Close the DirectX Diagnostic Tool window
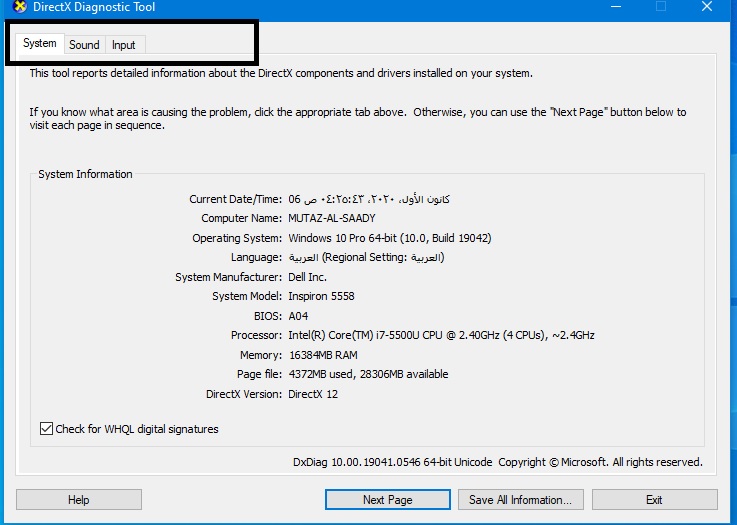This screenshot has height=525, width=737. [x=707, y=7]
